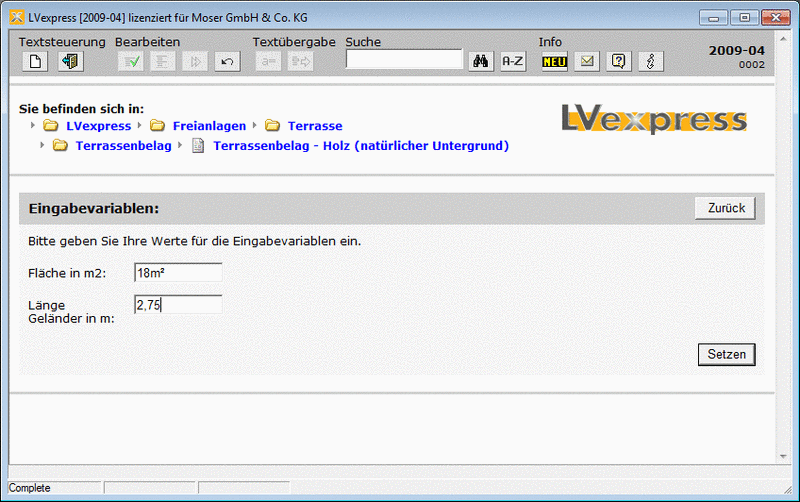This screenshot has width=800, height=502.
Task: Minimize the LVexpress window
Action: pos(713,18)
